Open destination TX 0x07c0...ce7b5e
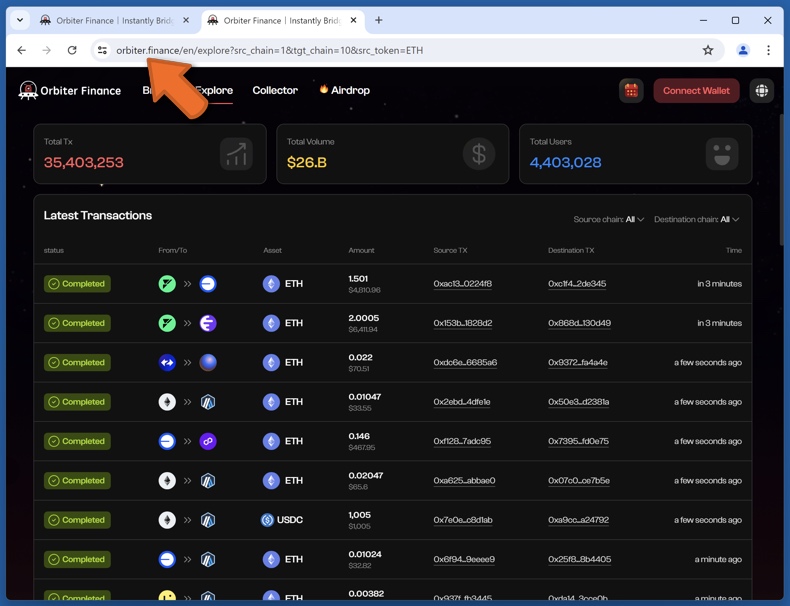Image resolution: width=790 pixels, height=606 pixels. [579, 481]
